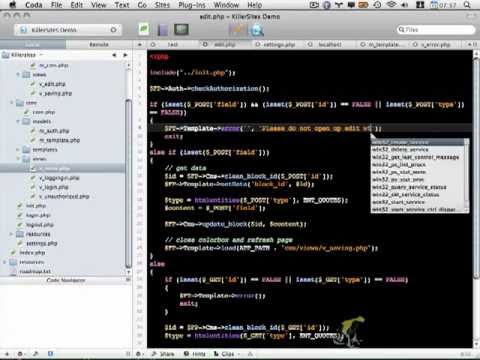Go back with the sidebar left arrow
Viewport: 480px width, 360px height.
point(114,55)
